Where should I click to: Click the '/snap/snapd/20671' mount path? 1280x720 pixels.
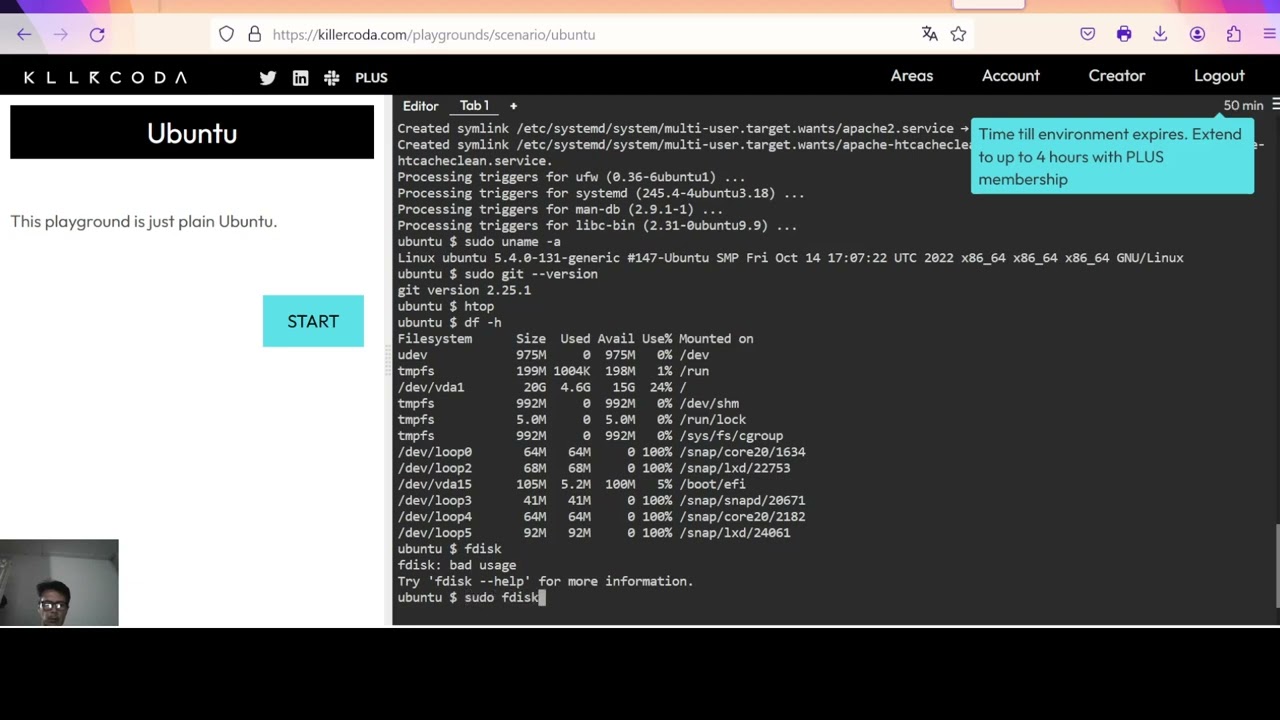[x=742, y=500]
